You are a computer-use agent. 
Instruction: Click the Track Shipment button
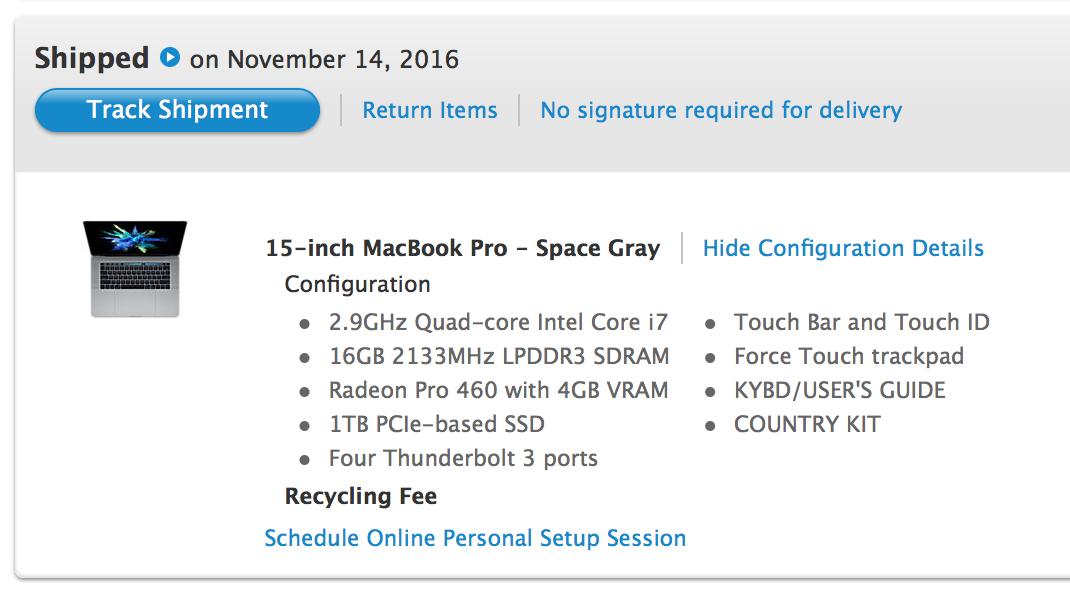tap(177, 110)
